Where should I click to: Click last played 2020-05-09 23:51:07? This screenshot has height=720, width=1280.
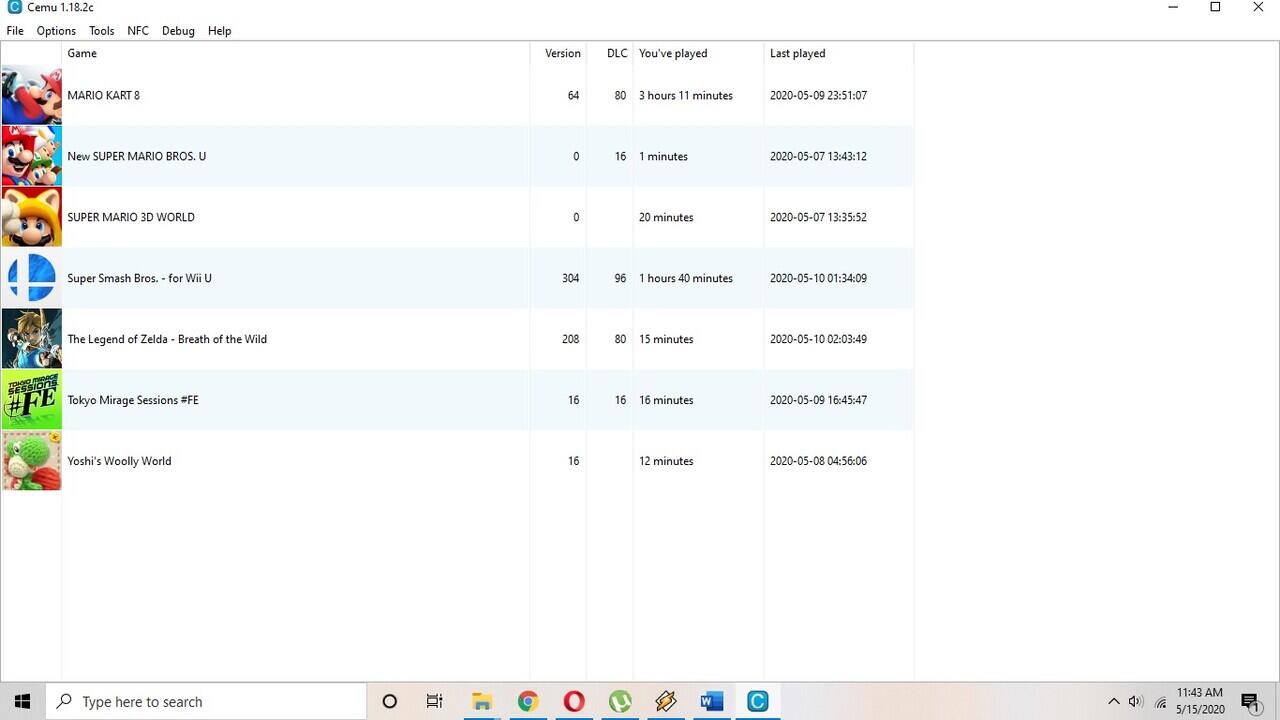click(x=818, y=96)
